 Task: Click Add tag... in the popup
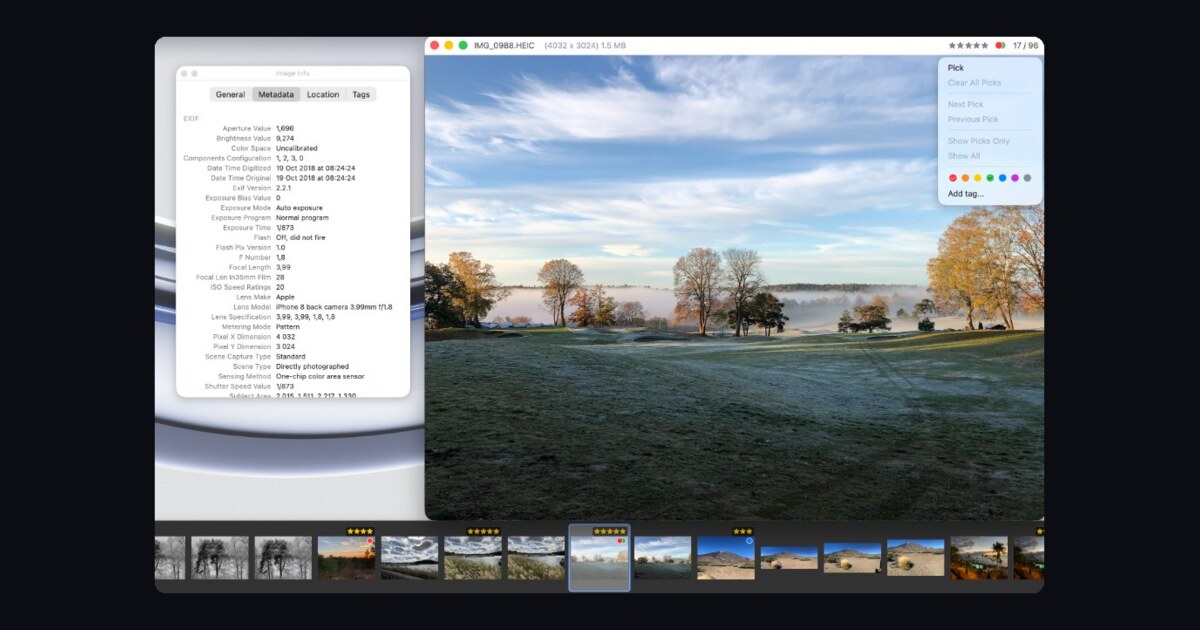[966, 194]
